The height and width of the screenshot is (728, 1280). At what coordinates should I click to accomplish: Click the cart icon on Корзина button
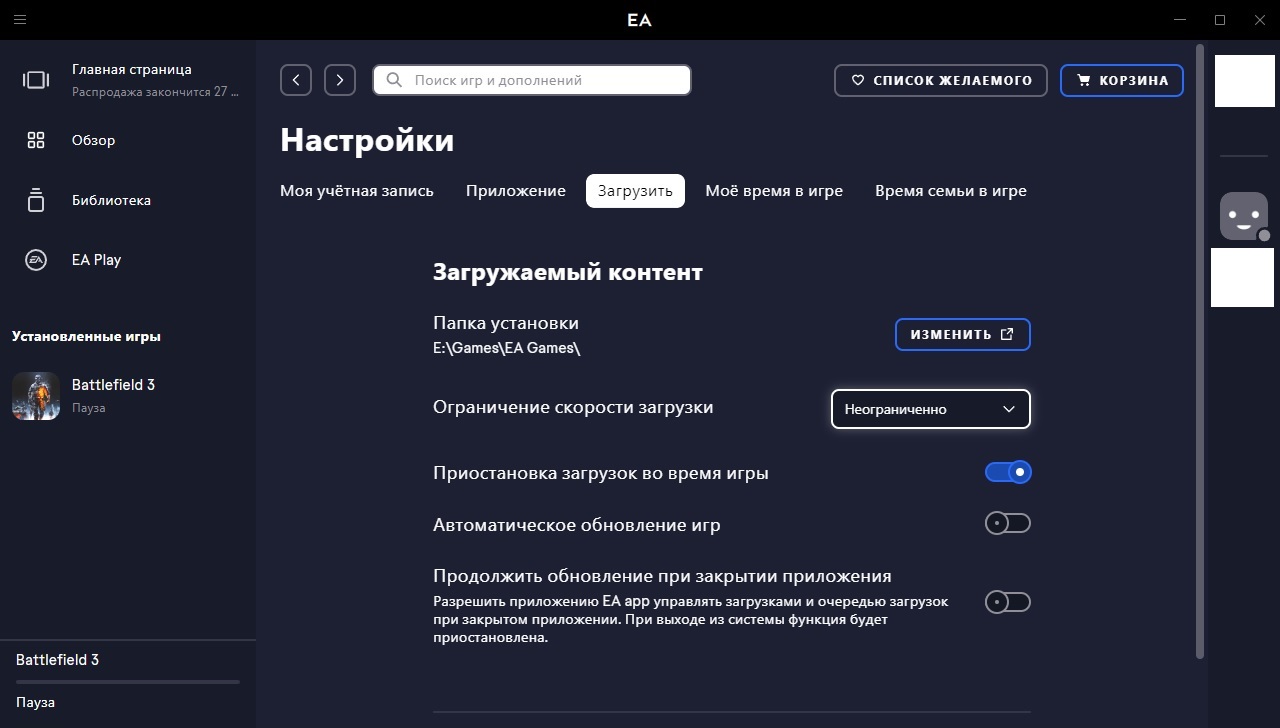click(1083, 80)
